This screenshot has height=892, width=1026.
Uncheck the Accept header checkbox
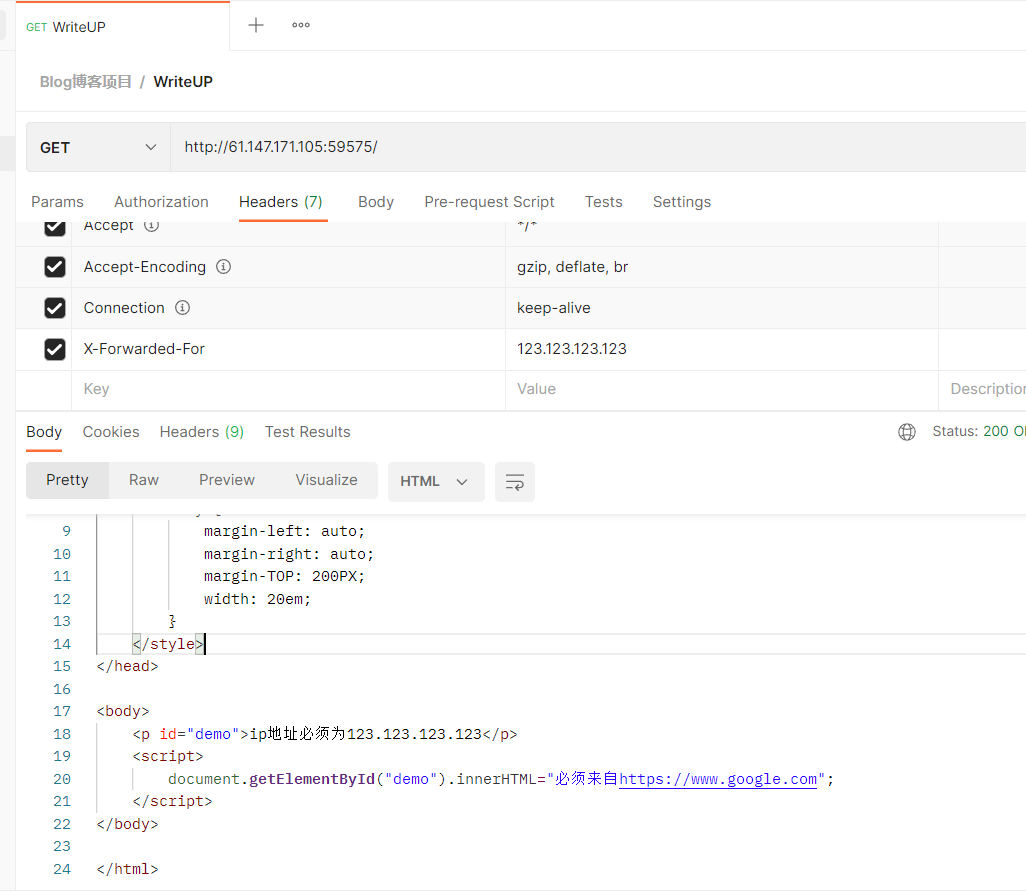[x=55, y=227]
